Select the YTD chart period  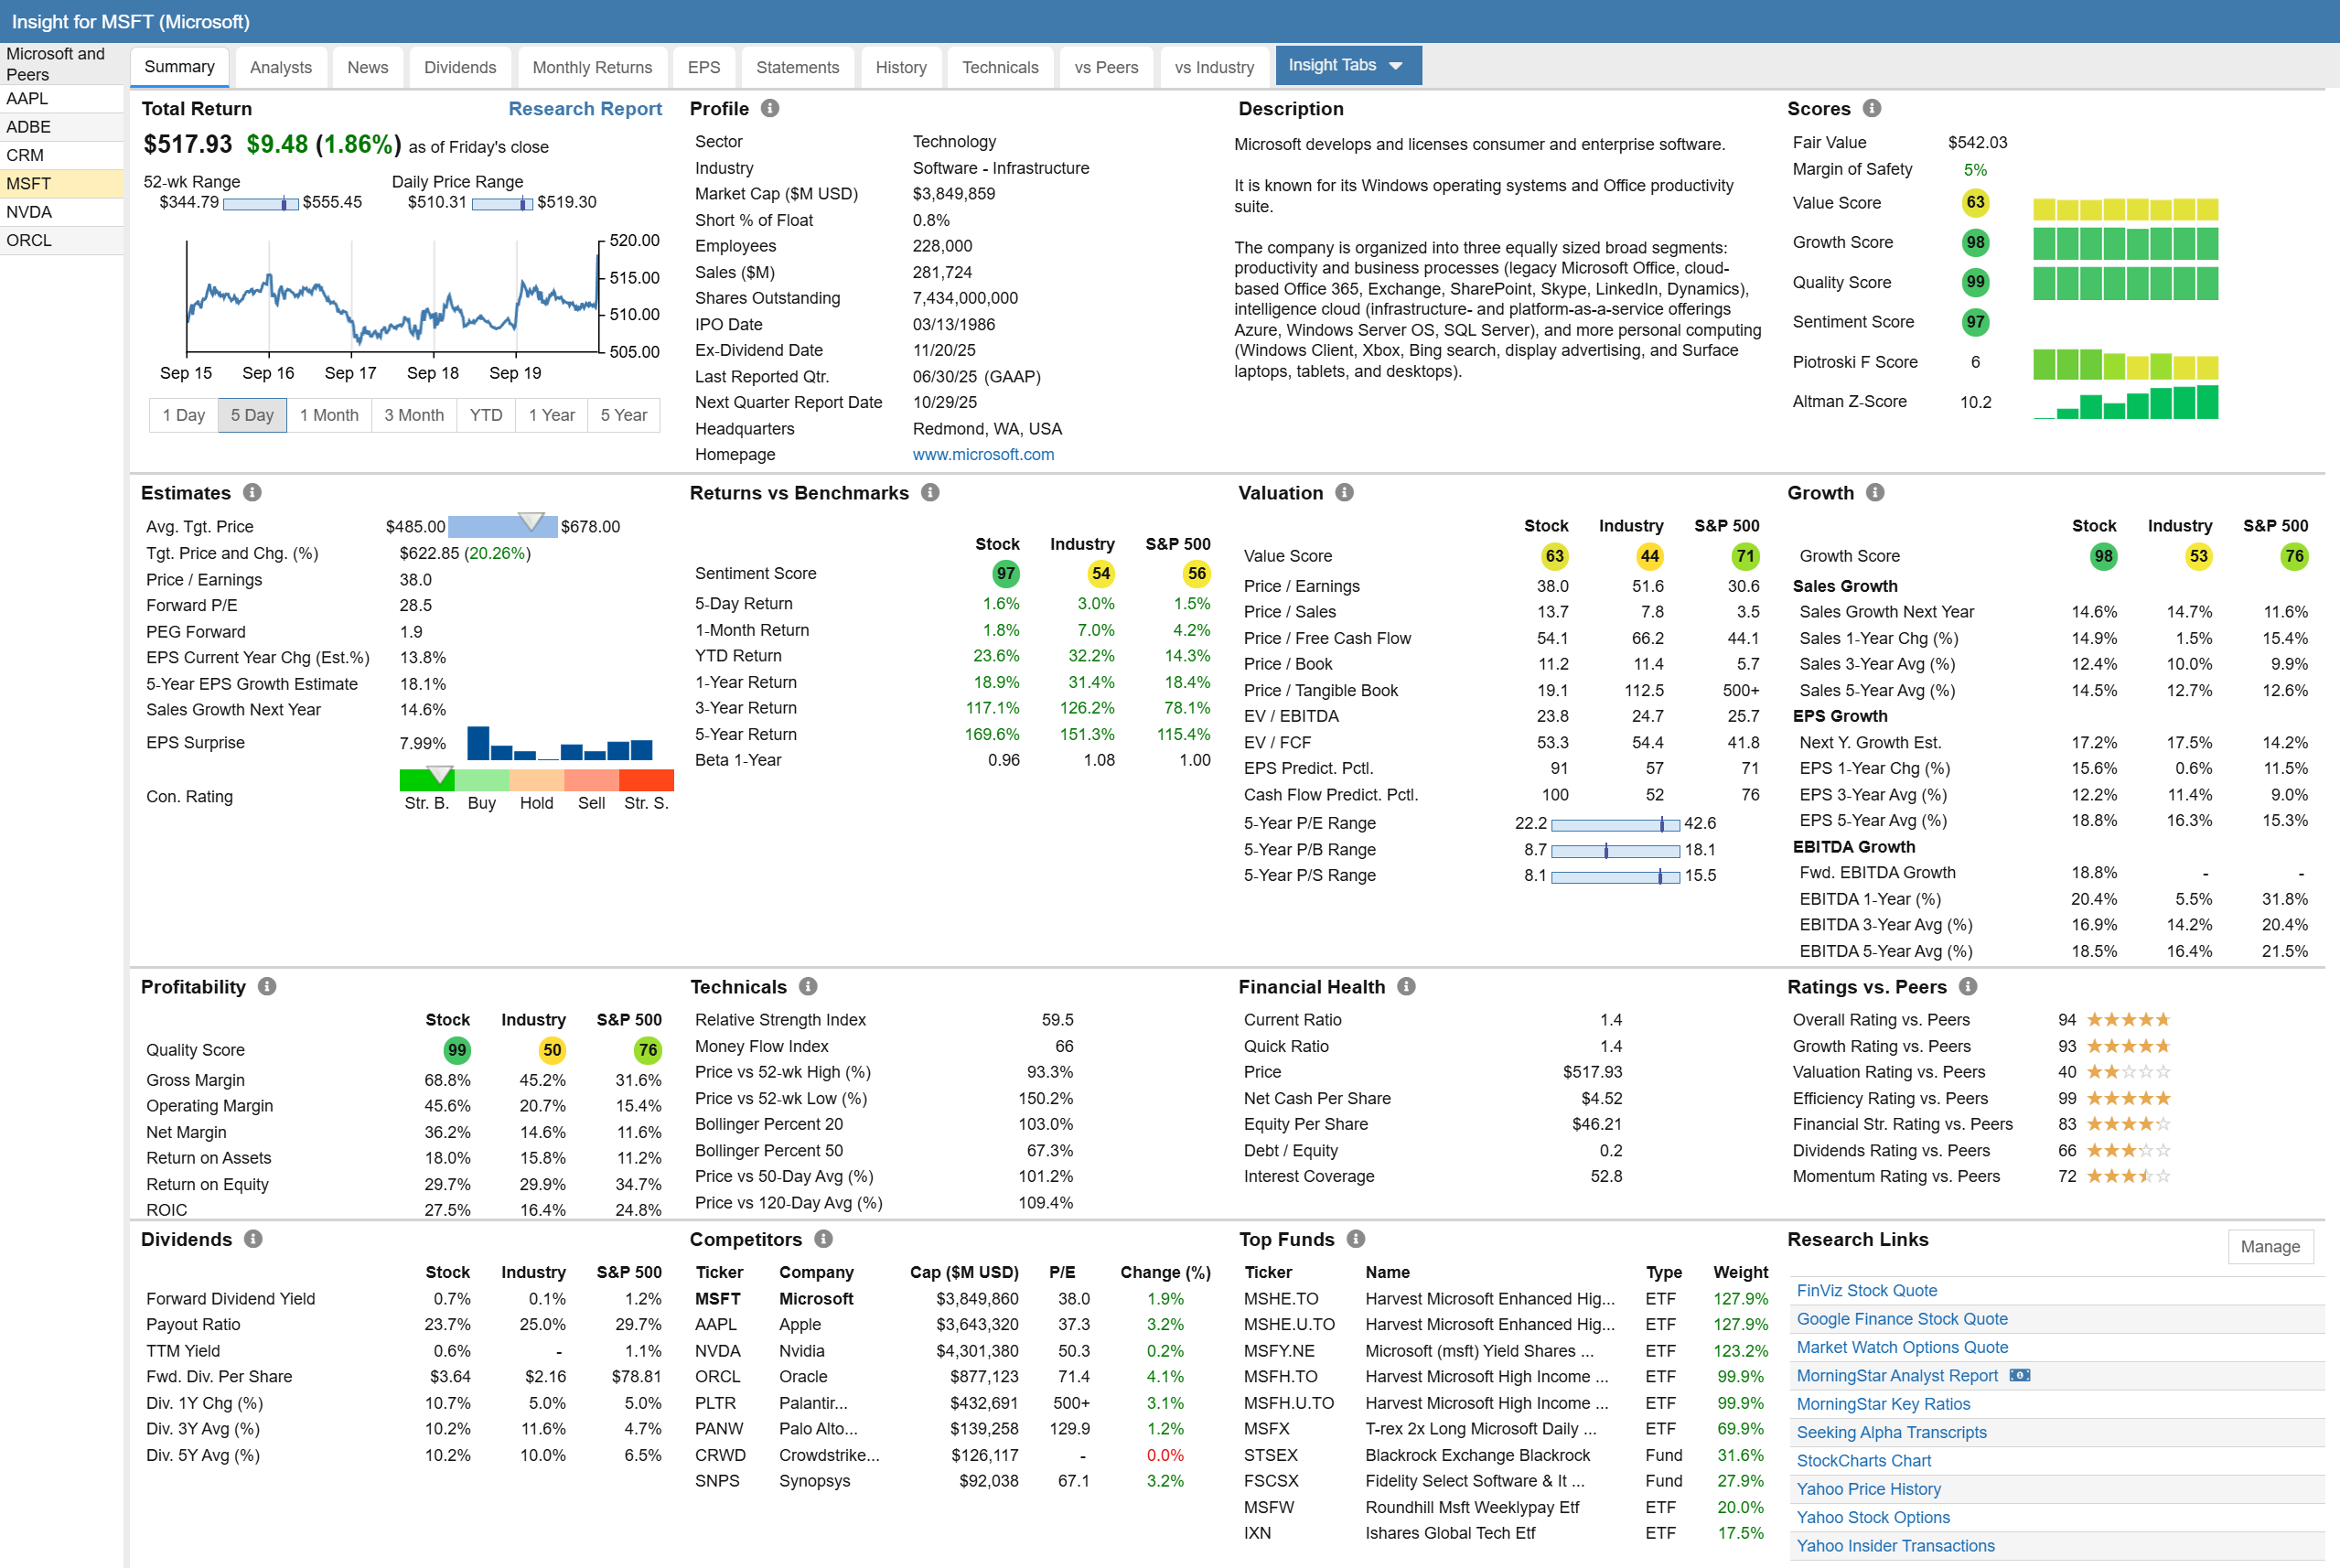point(486,415)
